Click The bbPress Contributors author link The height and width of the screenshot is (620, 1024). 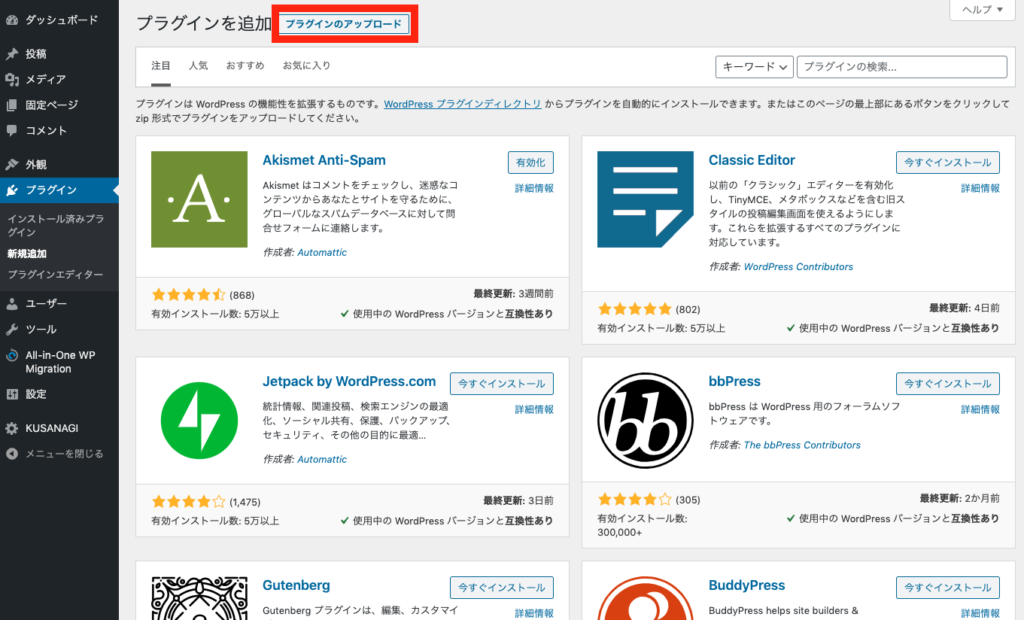802,445
